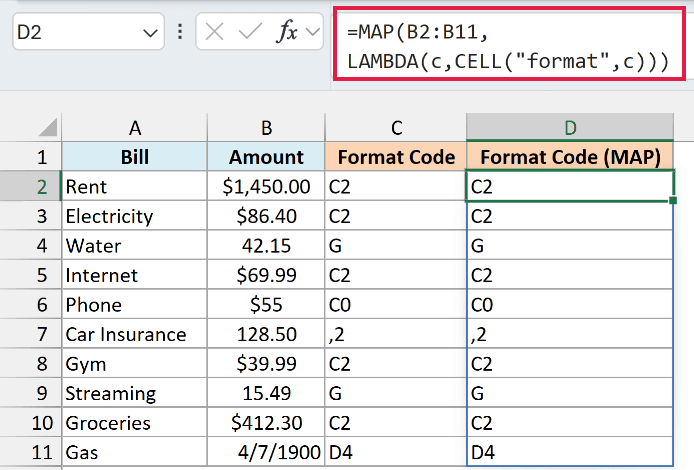Select column D cell with ,2
The width and height of the screenshot is (694, 470).
(570, 334)
